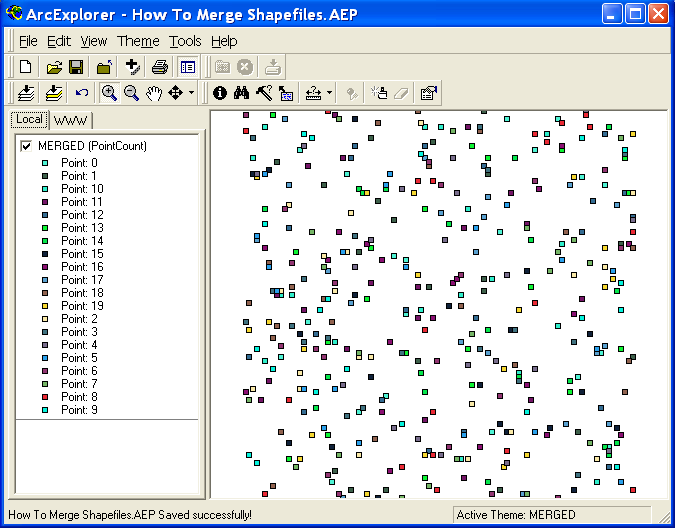
Task: Print the map with the printer icon
Action: [160, 67]
